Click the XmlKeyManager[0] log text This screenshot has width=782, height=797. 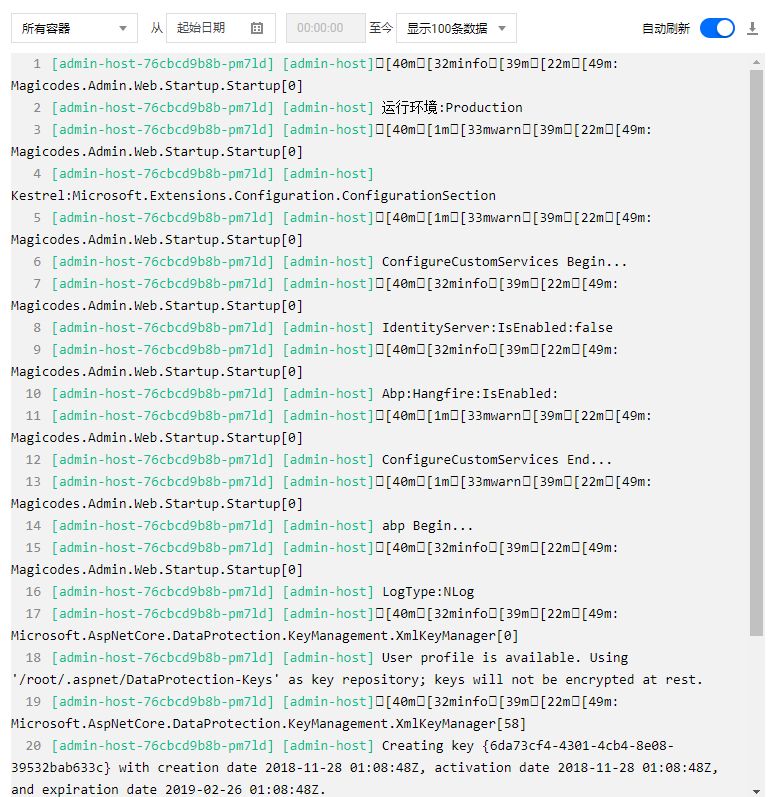pos(264,636)
